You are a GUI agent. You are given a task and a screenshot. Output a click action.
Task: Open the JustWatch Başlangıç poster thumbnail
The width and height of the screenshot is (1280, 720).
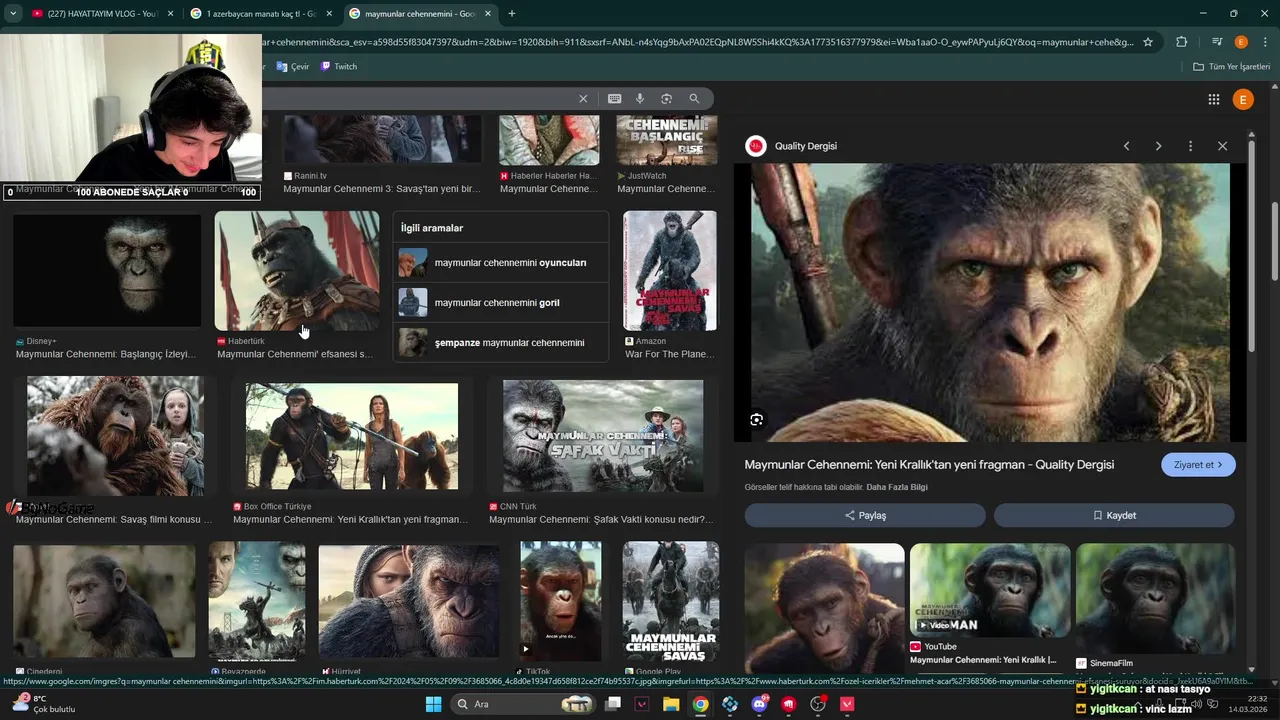click(x=667, y=140)
